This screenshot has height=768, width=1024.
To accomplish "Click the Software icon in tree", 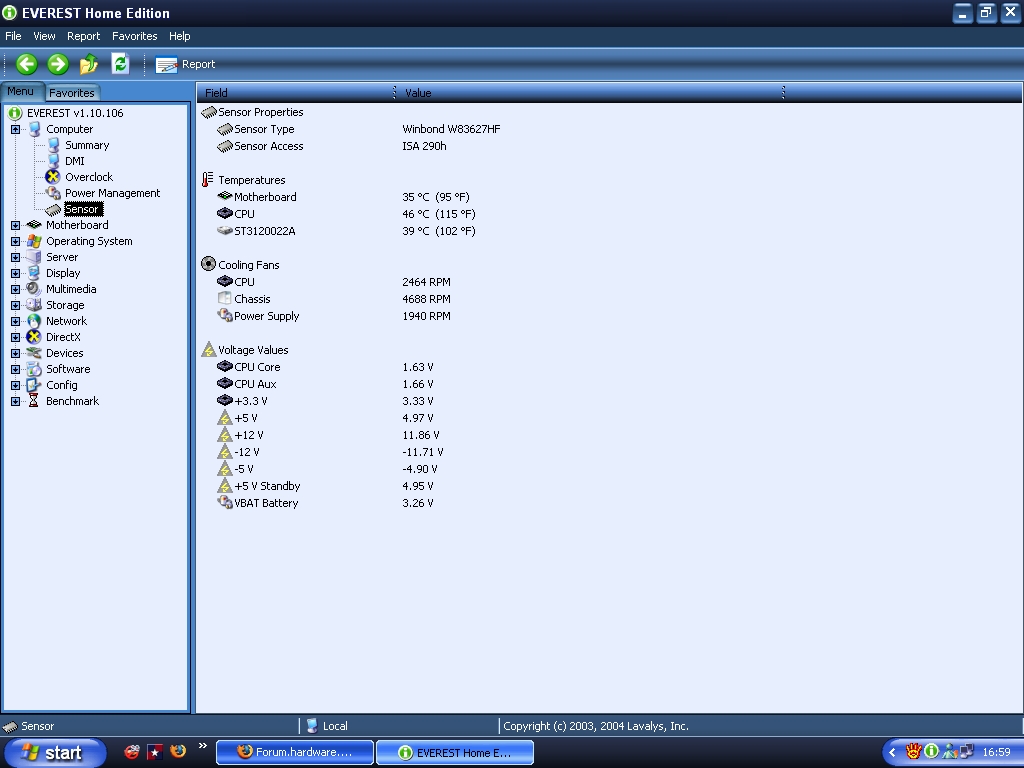I will pos(34,369).
